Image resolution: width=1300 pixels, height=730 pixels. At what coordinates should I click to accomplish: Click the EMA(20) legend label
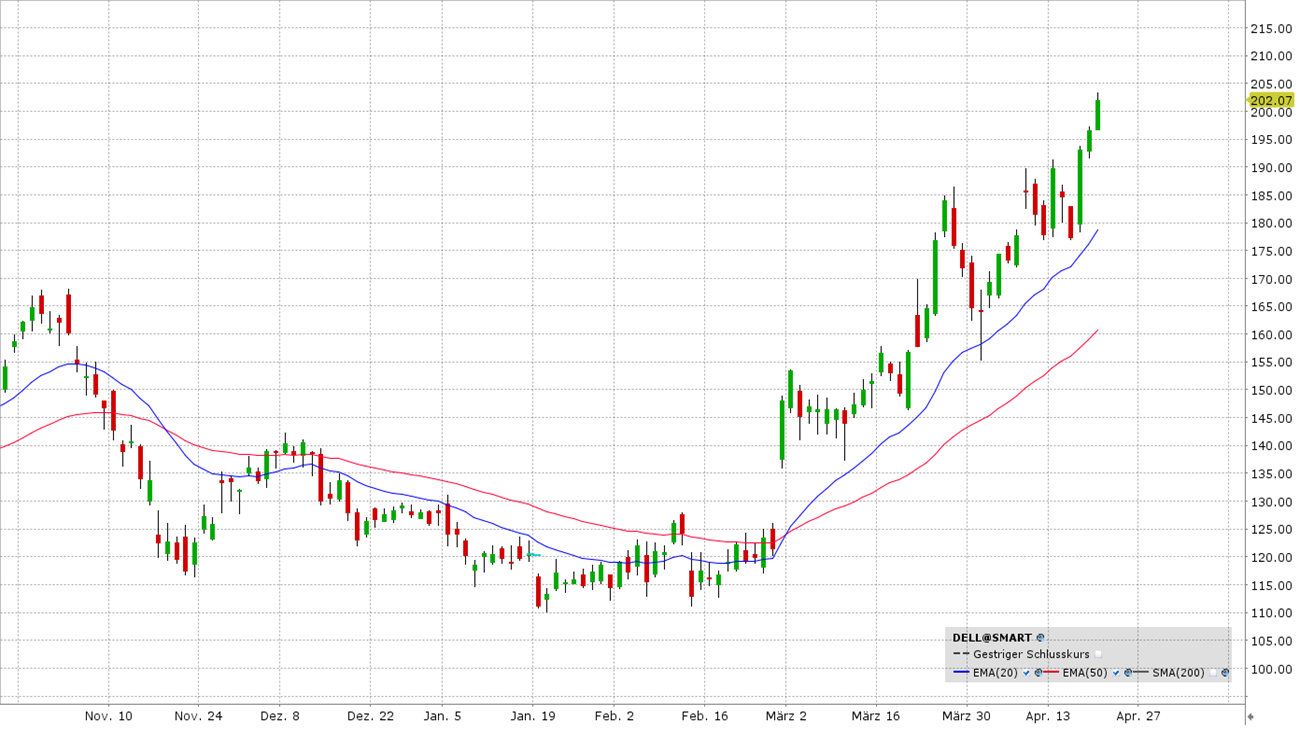[x=995, y=673]
